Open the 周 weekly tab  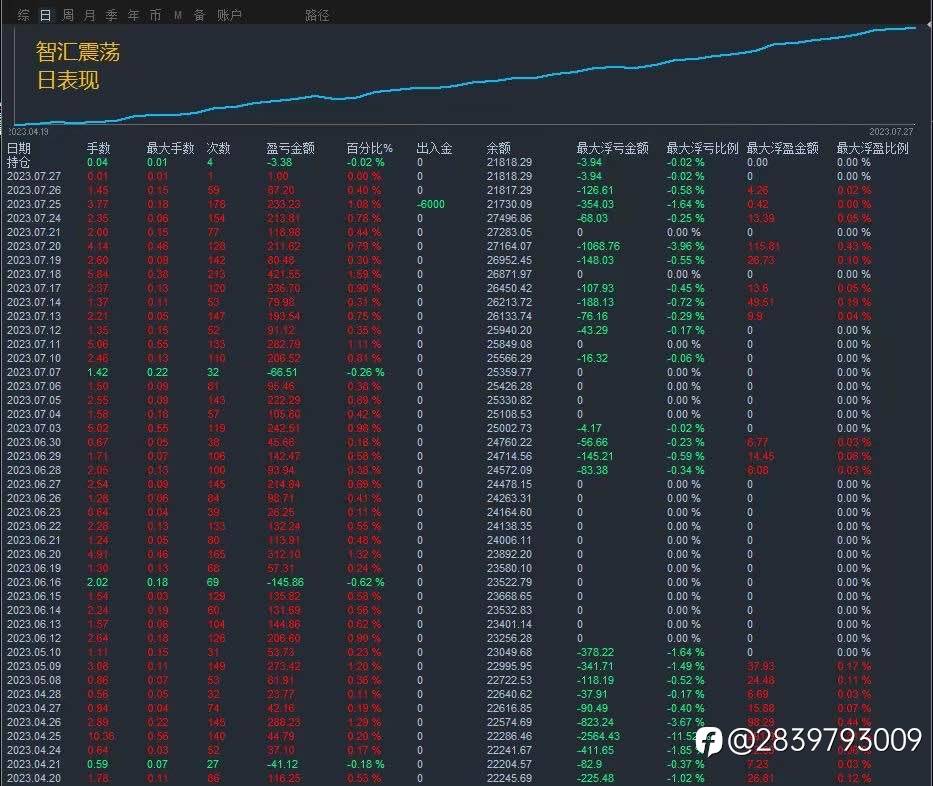tap(68, 15)
